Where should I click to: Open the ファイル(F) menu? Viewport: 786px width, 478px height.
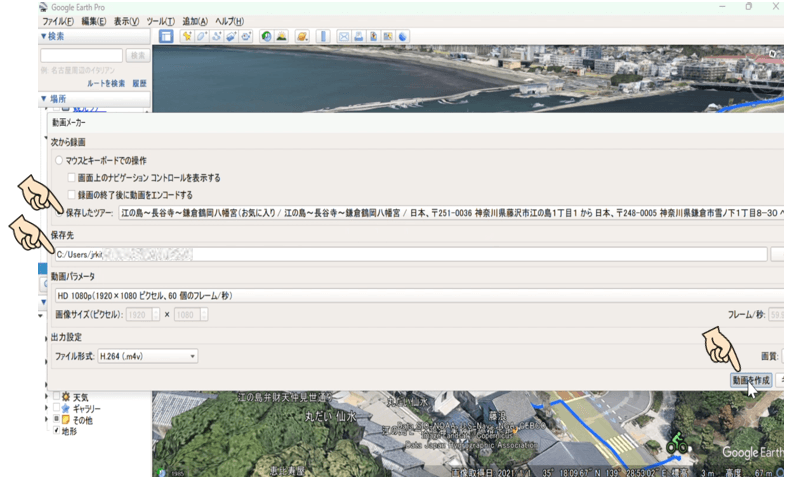58,20
